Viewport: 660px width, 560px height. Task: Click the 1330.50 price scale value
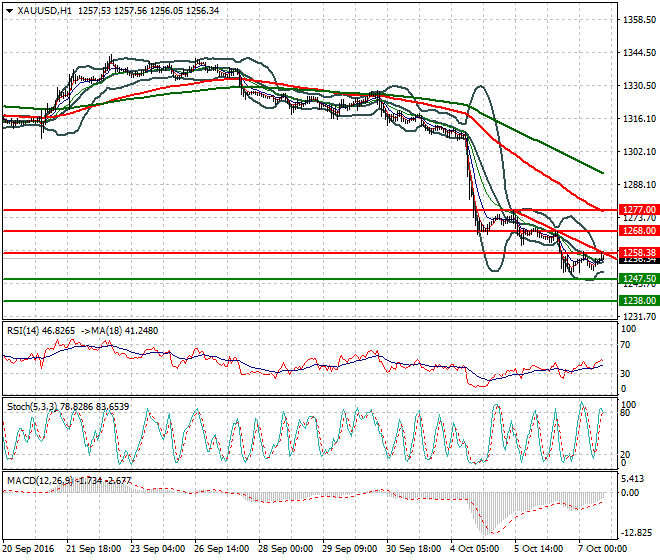point(639,85)
